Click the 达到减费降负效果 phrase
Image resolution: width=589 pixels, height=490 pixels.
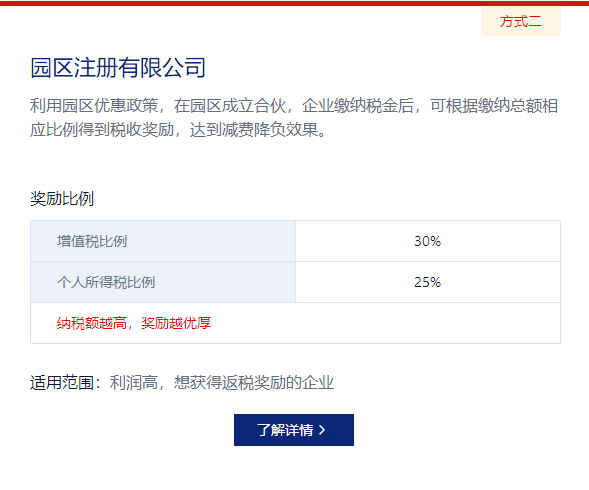coord(258,130)
